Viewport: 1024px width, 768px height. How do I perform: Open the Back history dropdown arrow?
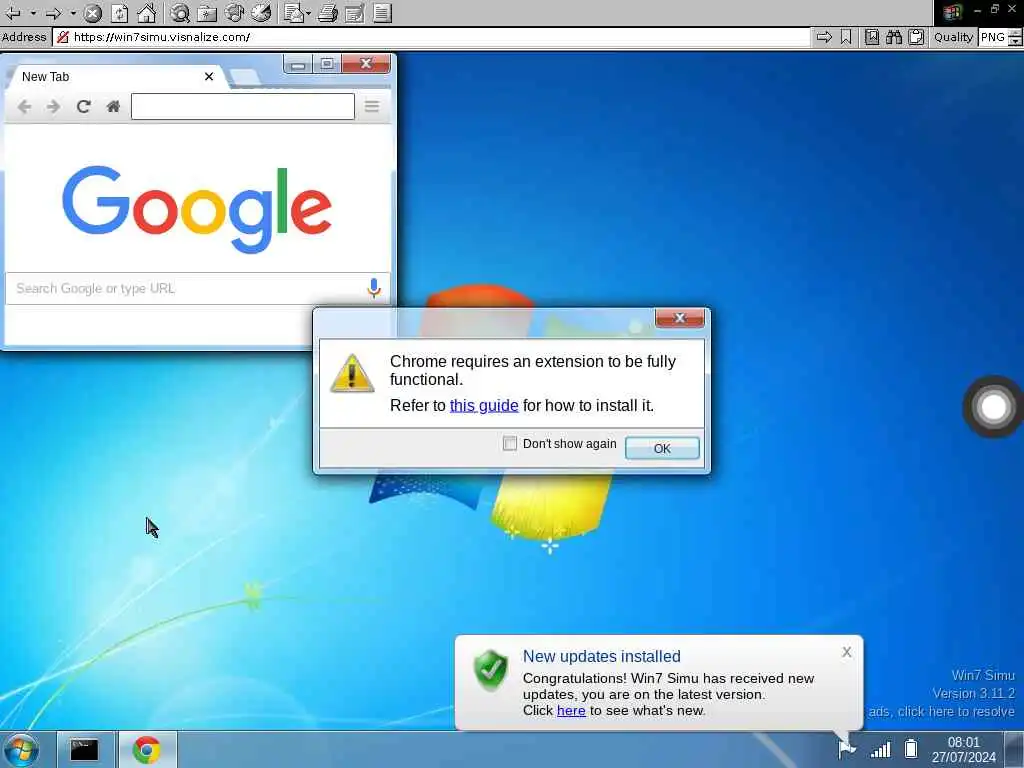(x=33, y=13)
